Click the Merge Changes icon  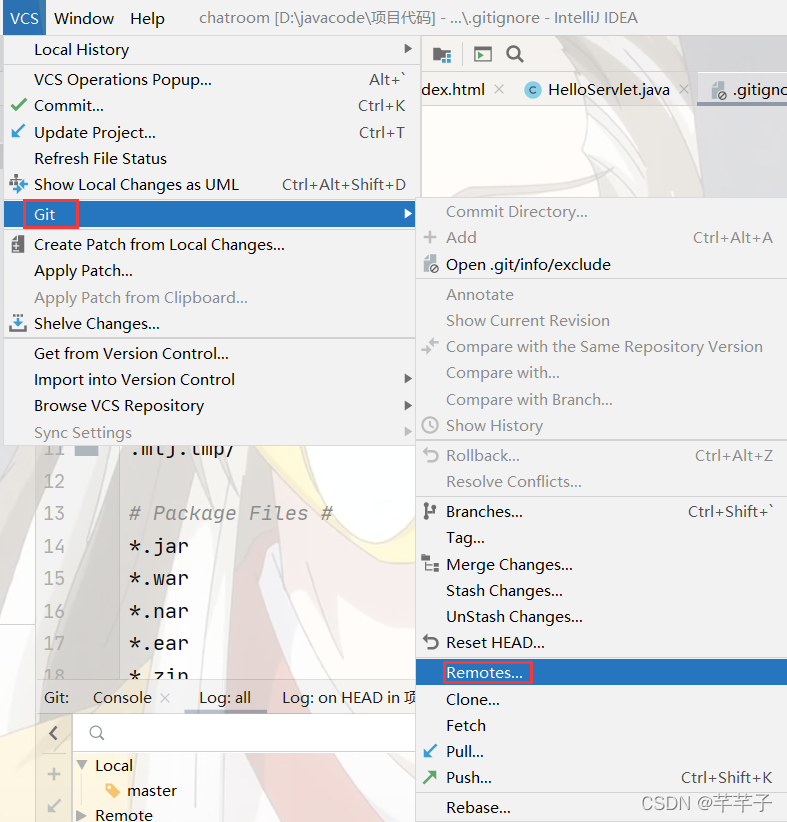coord(430,564)
